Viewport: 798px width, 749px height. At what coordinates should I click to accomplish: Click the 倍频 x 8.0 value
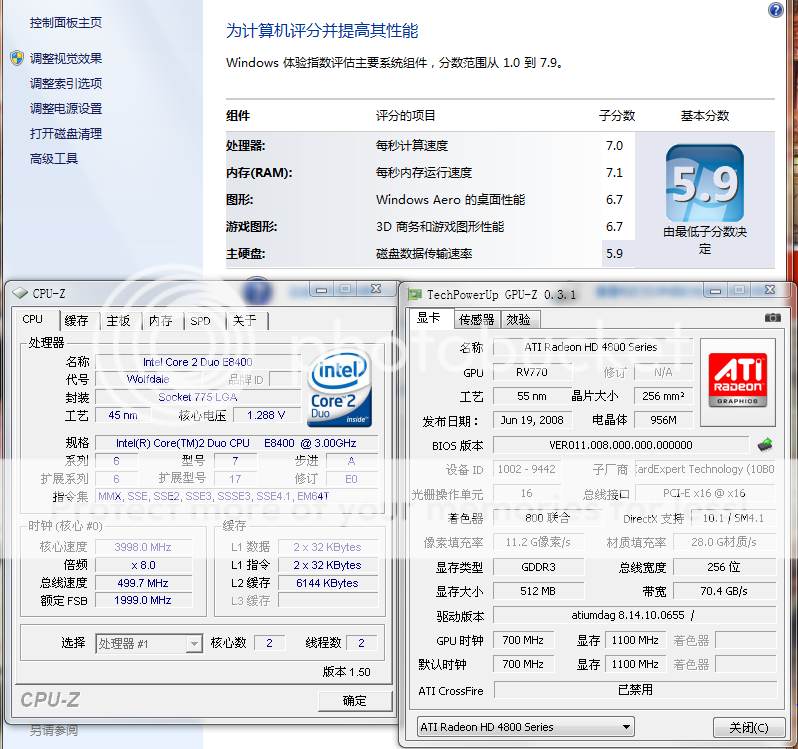(144, 565)
